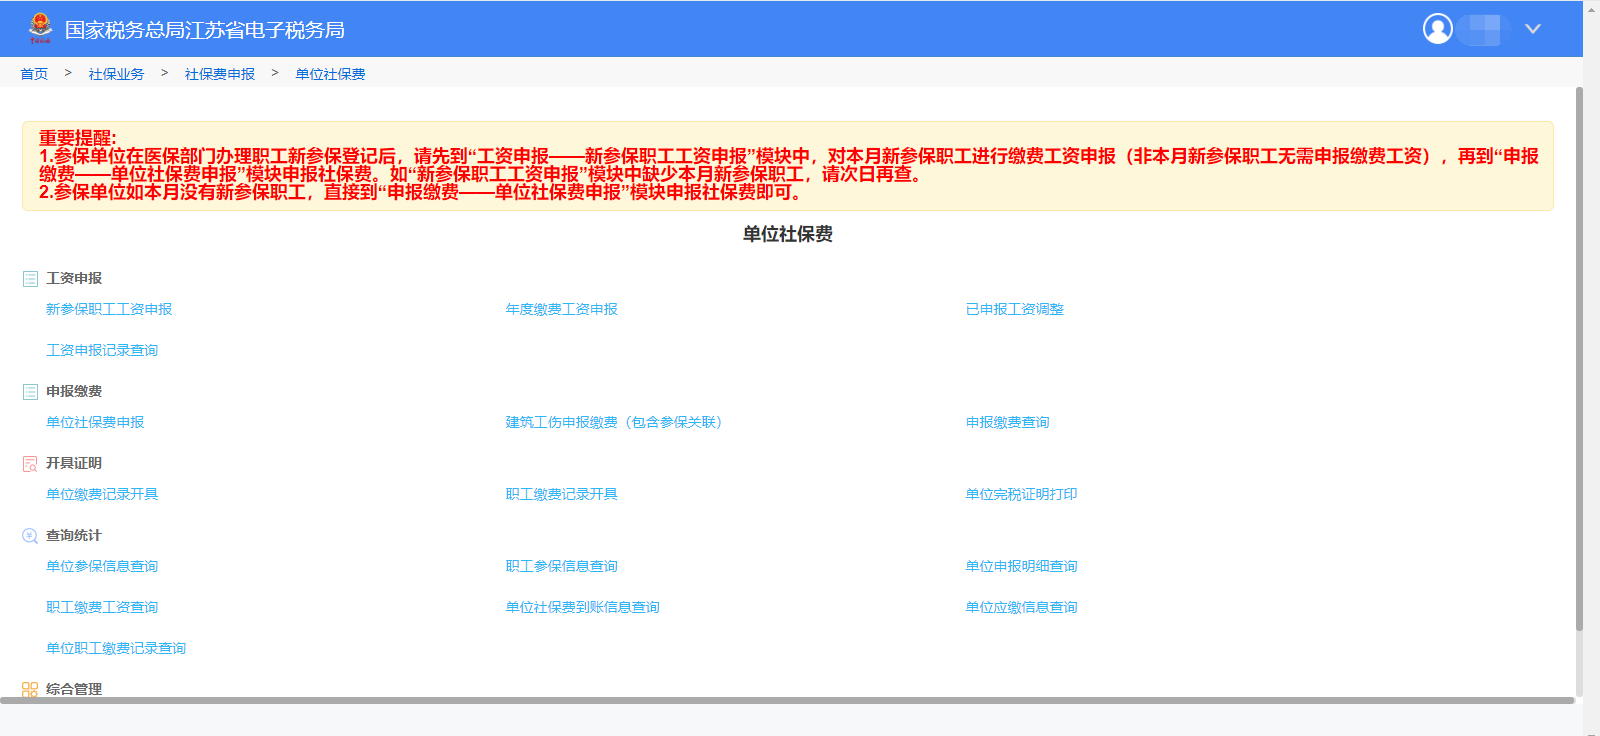Go to 首页 in the breadcrumb
Image resolution: width=1600 pixels, height=736 pixels.
click(34, 74)
